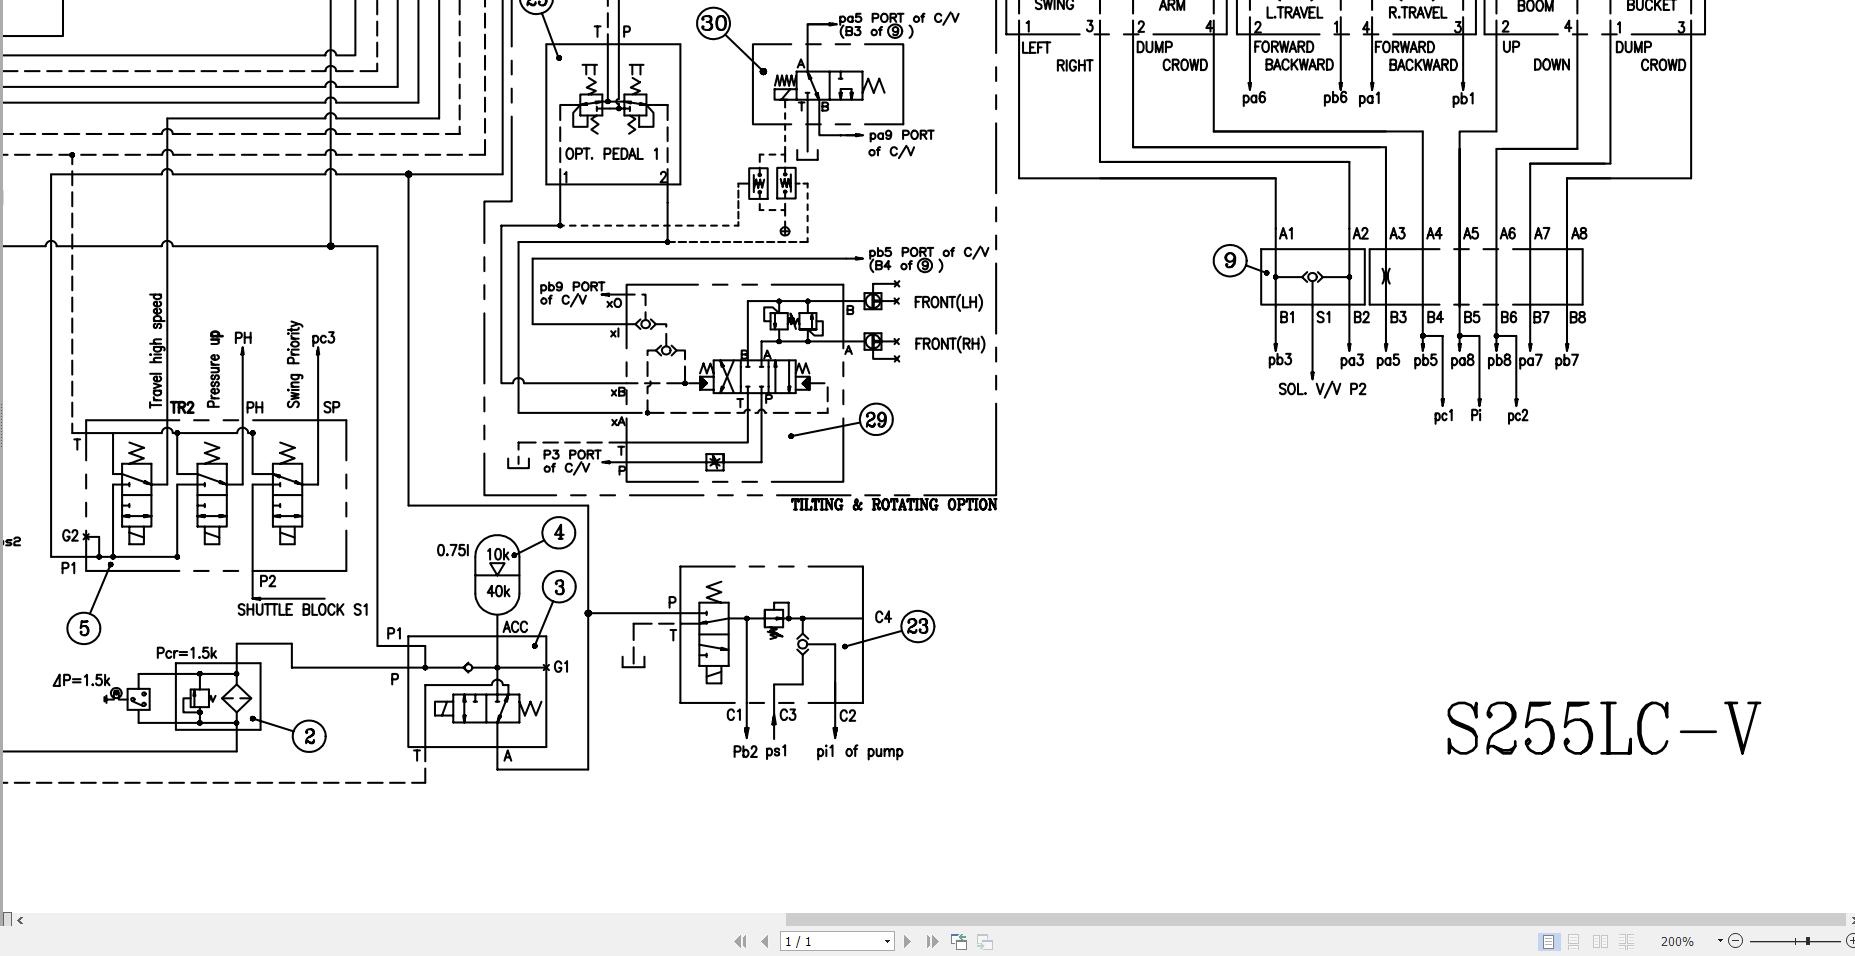Open the zoom level dropdown
The image size is (1855, 956).
tap(1720, 941)
